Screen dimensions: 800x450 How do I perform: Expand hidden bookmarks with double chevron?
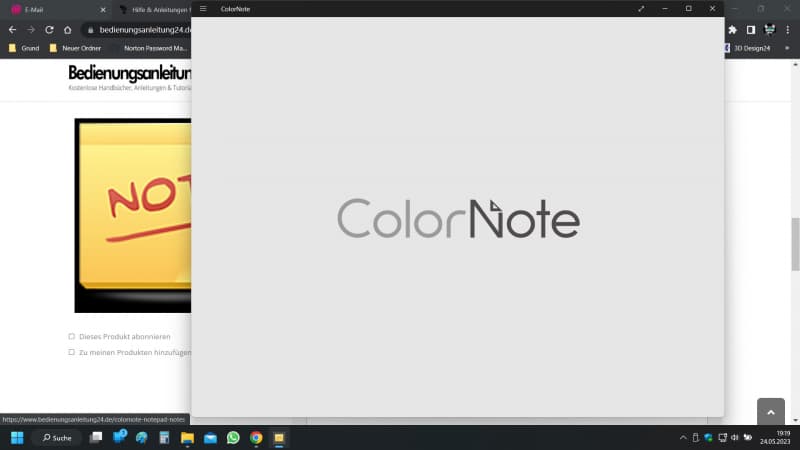[787, 48]
